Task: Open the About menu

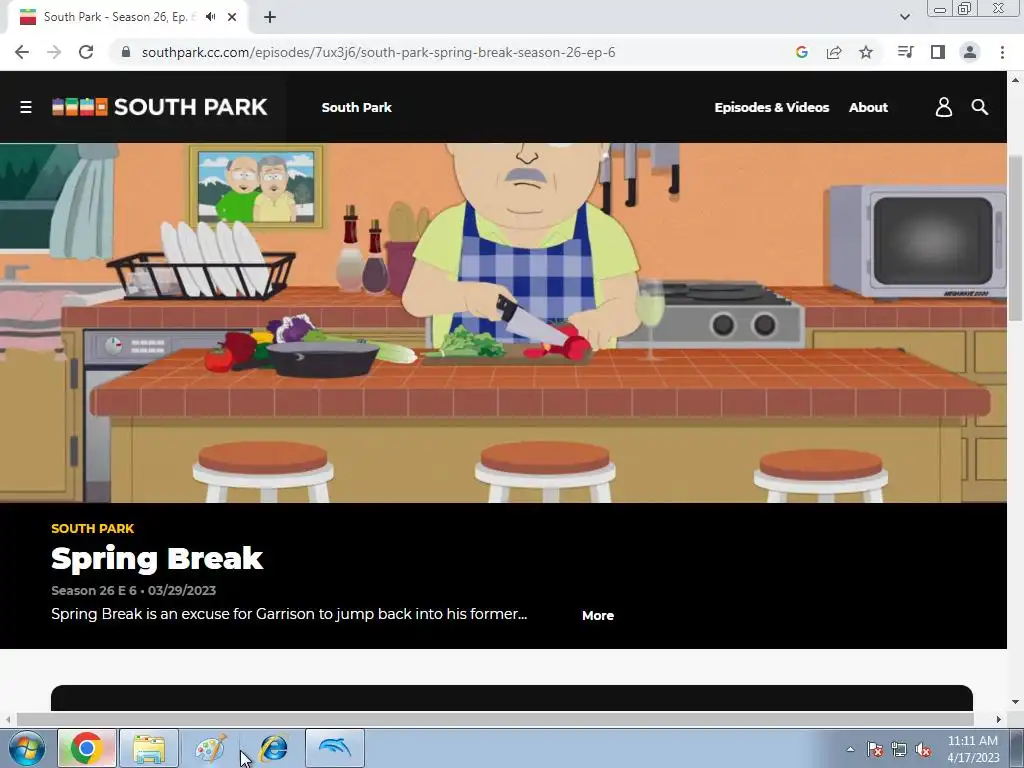Action: tap(868, 107)
